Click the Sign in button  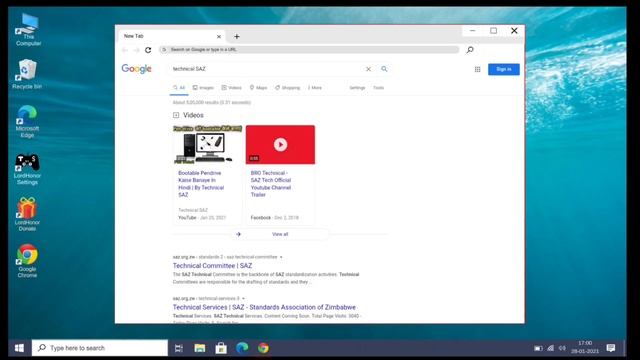[x=504, y=69]
